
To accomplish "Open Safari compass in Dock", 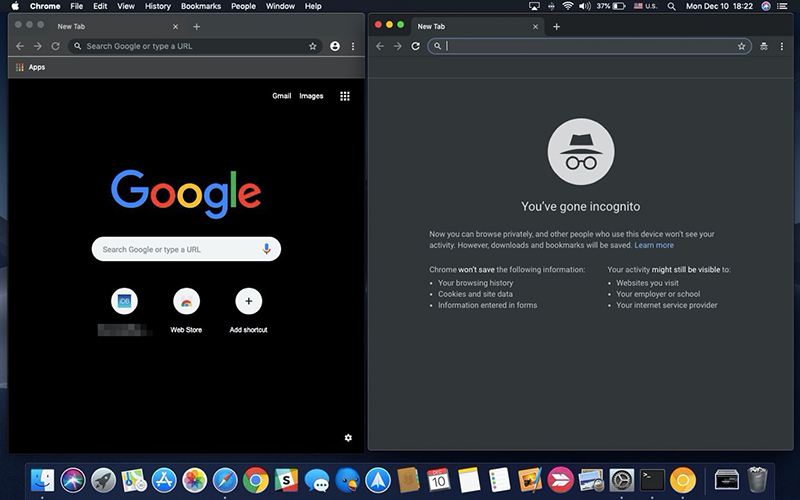I will pyautogui.click(x=226, y=480).
